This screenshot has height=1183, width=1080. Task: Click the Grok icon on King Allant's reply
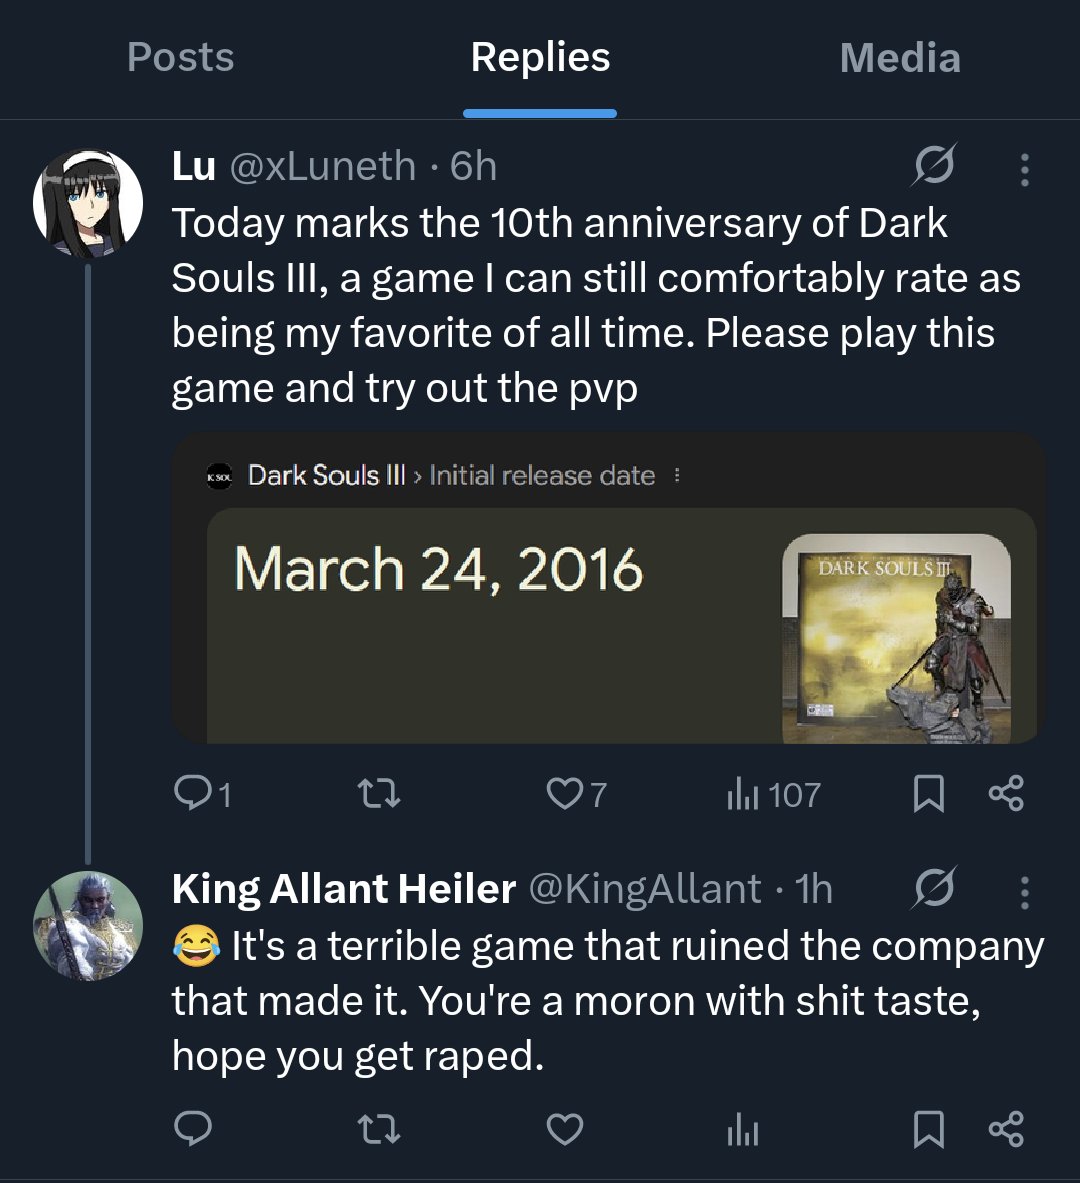coord(933,889)
